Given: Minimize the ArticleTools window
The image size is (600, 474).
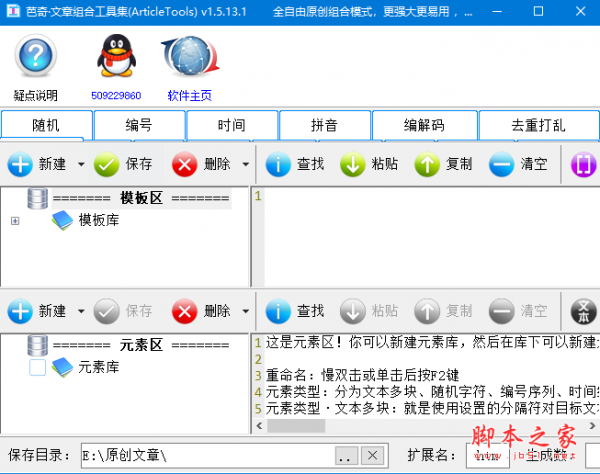Looking at the screenshot, I should pyautogui.click(x=497, y=12).
